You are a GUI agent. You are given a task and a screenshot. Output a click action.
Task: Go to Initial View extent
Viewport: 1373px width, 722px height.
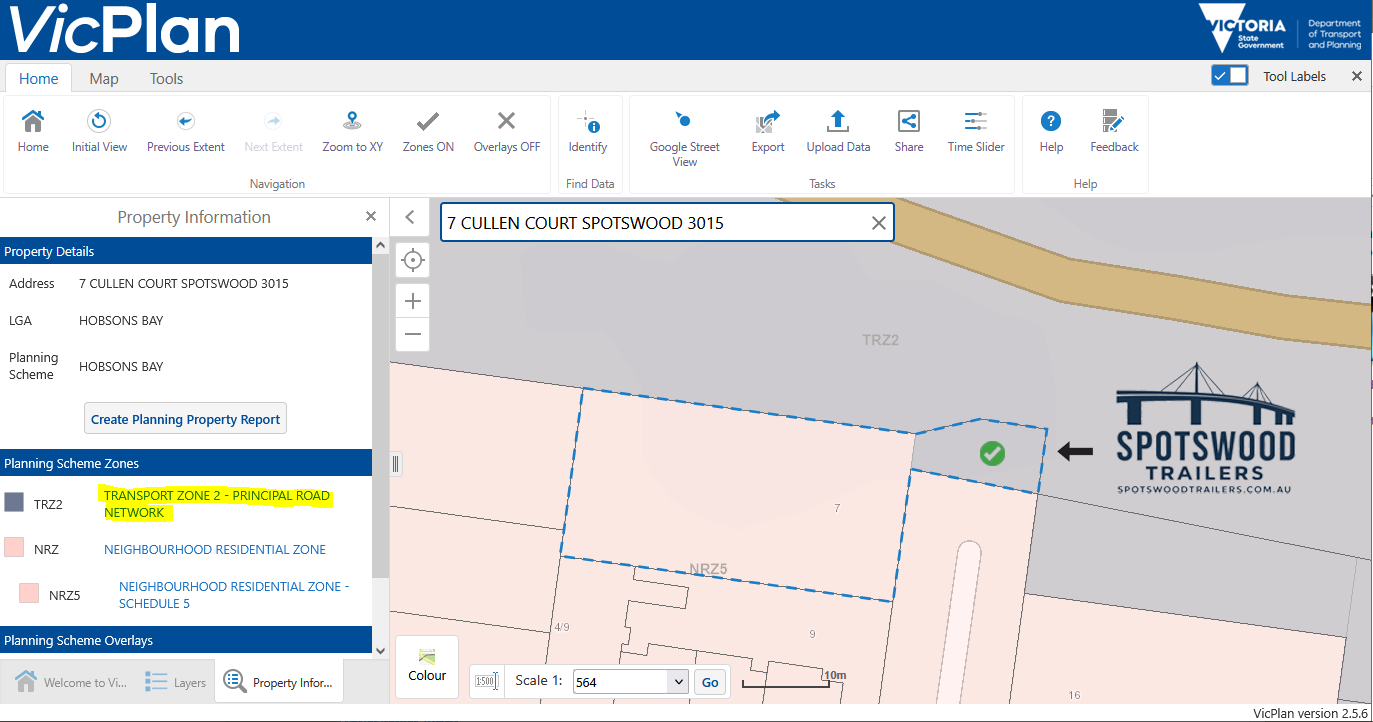[99, 122]
